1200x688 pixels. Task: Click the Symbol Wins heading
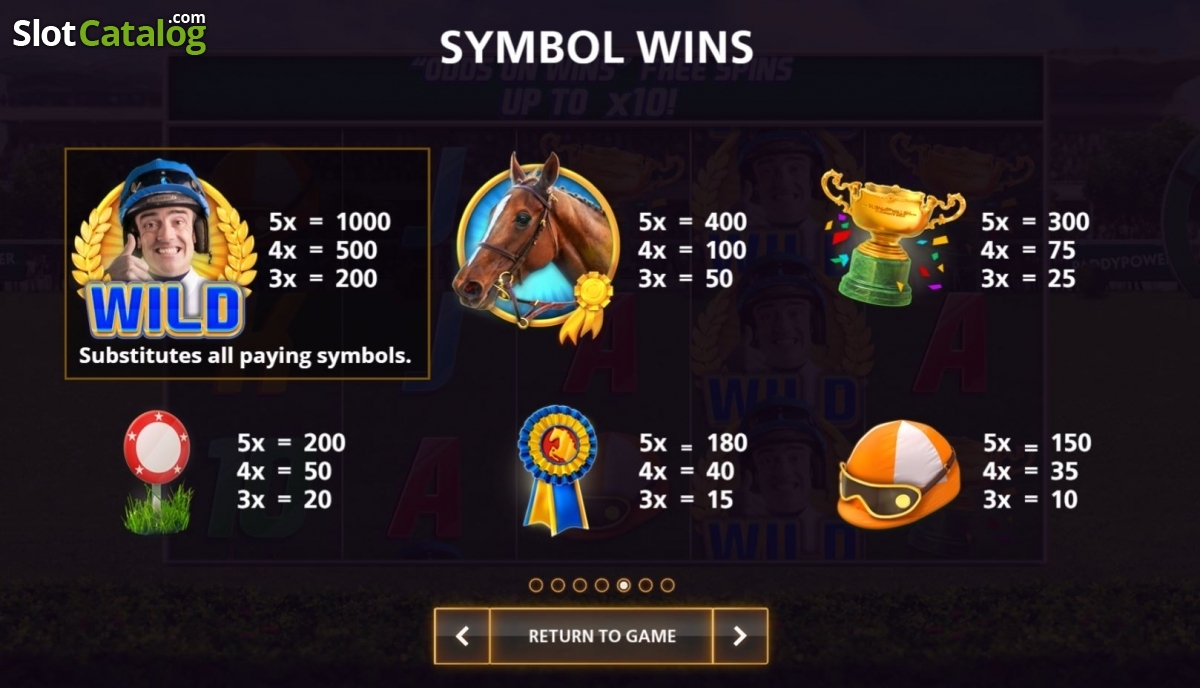click(597, 46)
